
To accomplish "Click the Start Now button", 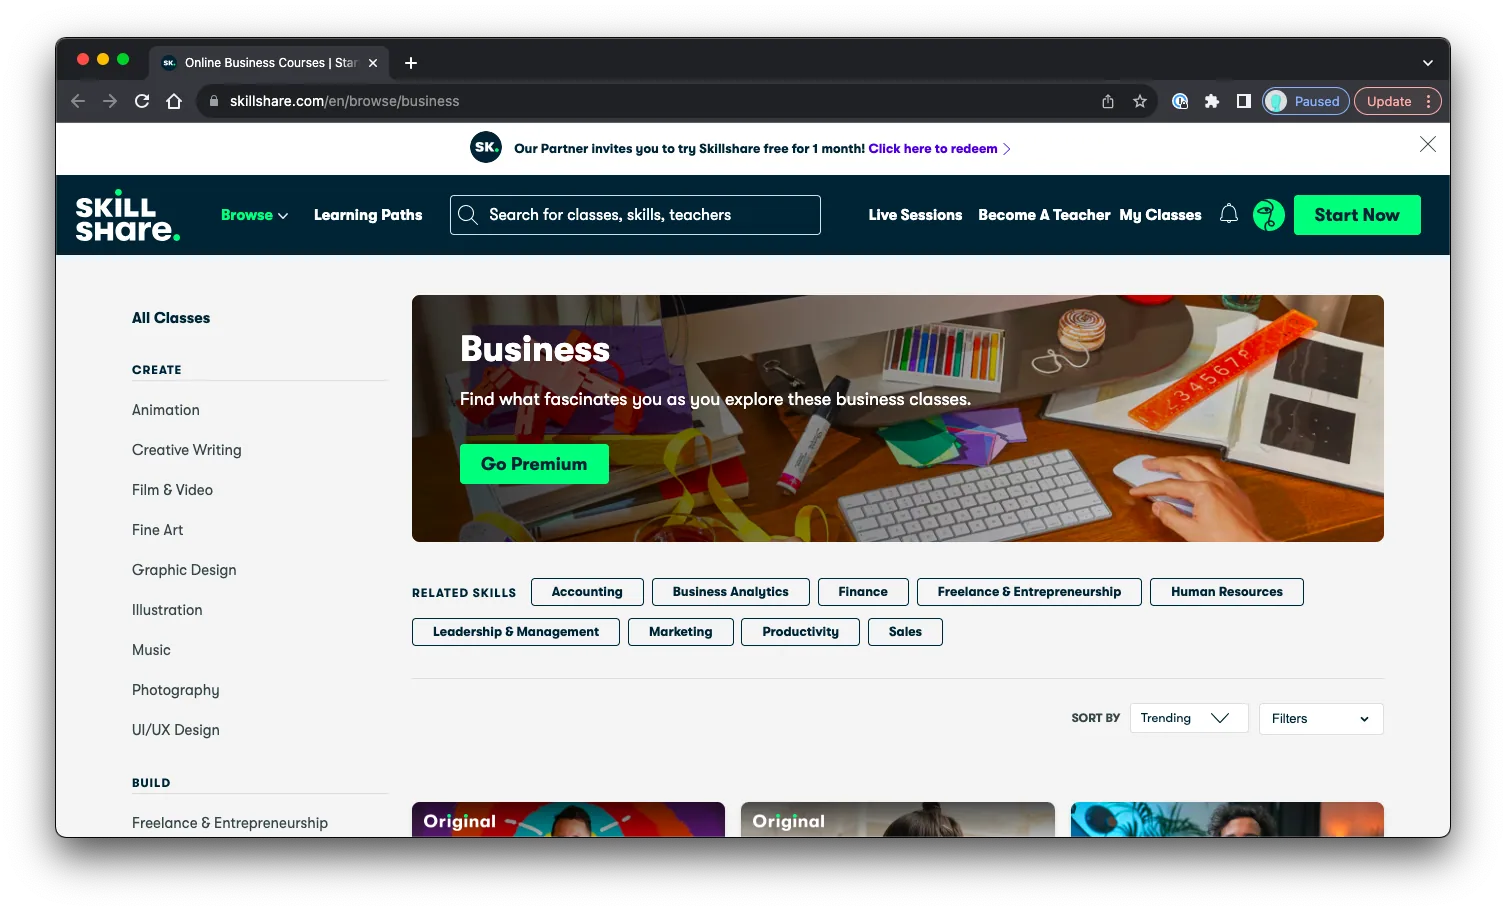I will pyautogui.click(x=1357, y=215).
